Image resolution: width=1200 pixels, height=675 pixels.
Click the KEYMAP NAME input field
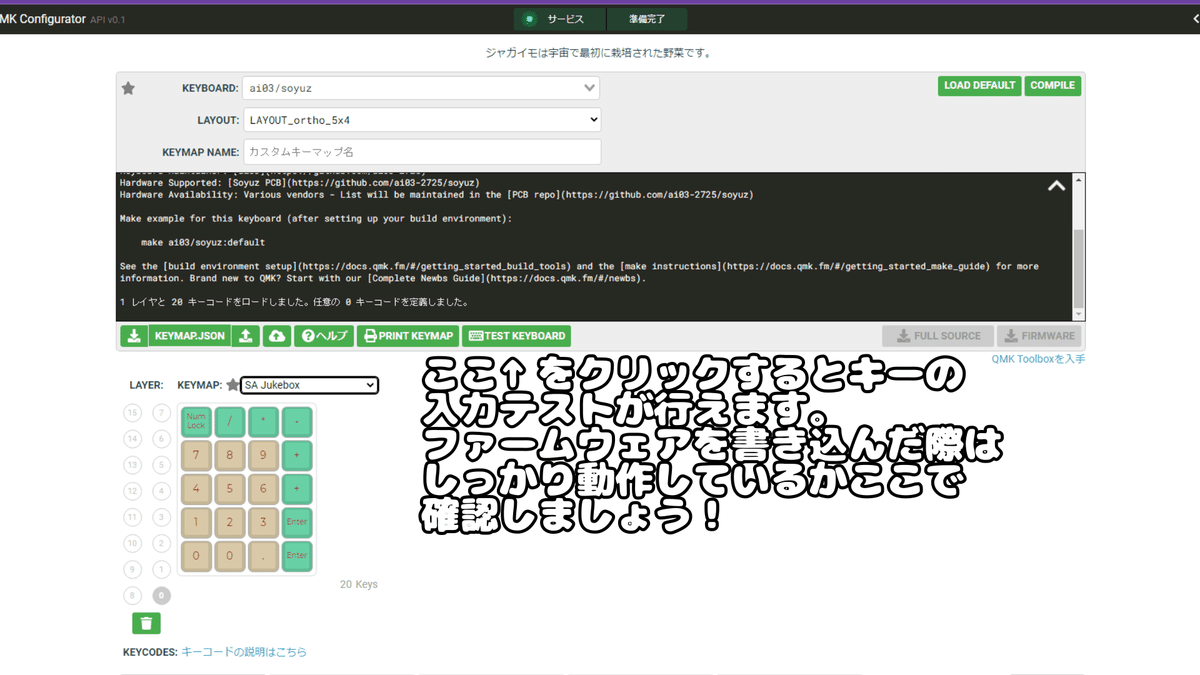click(422, 152)
